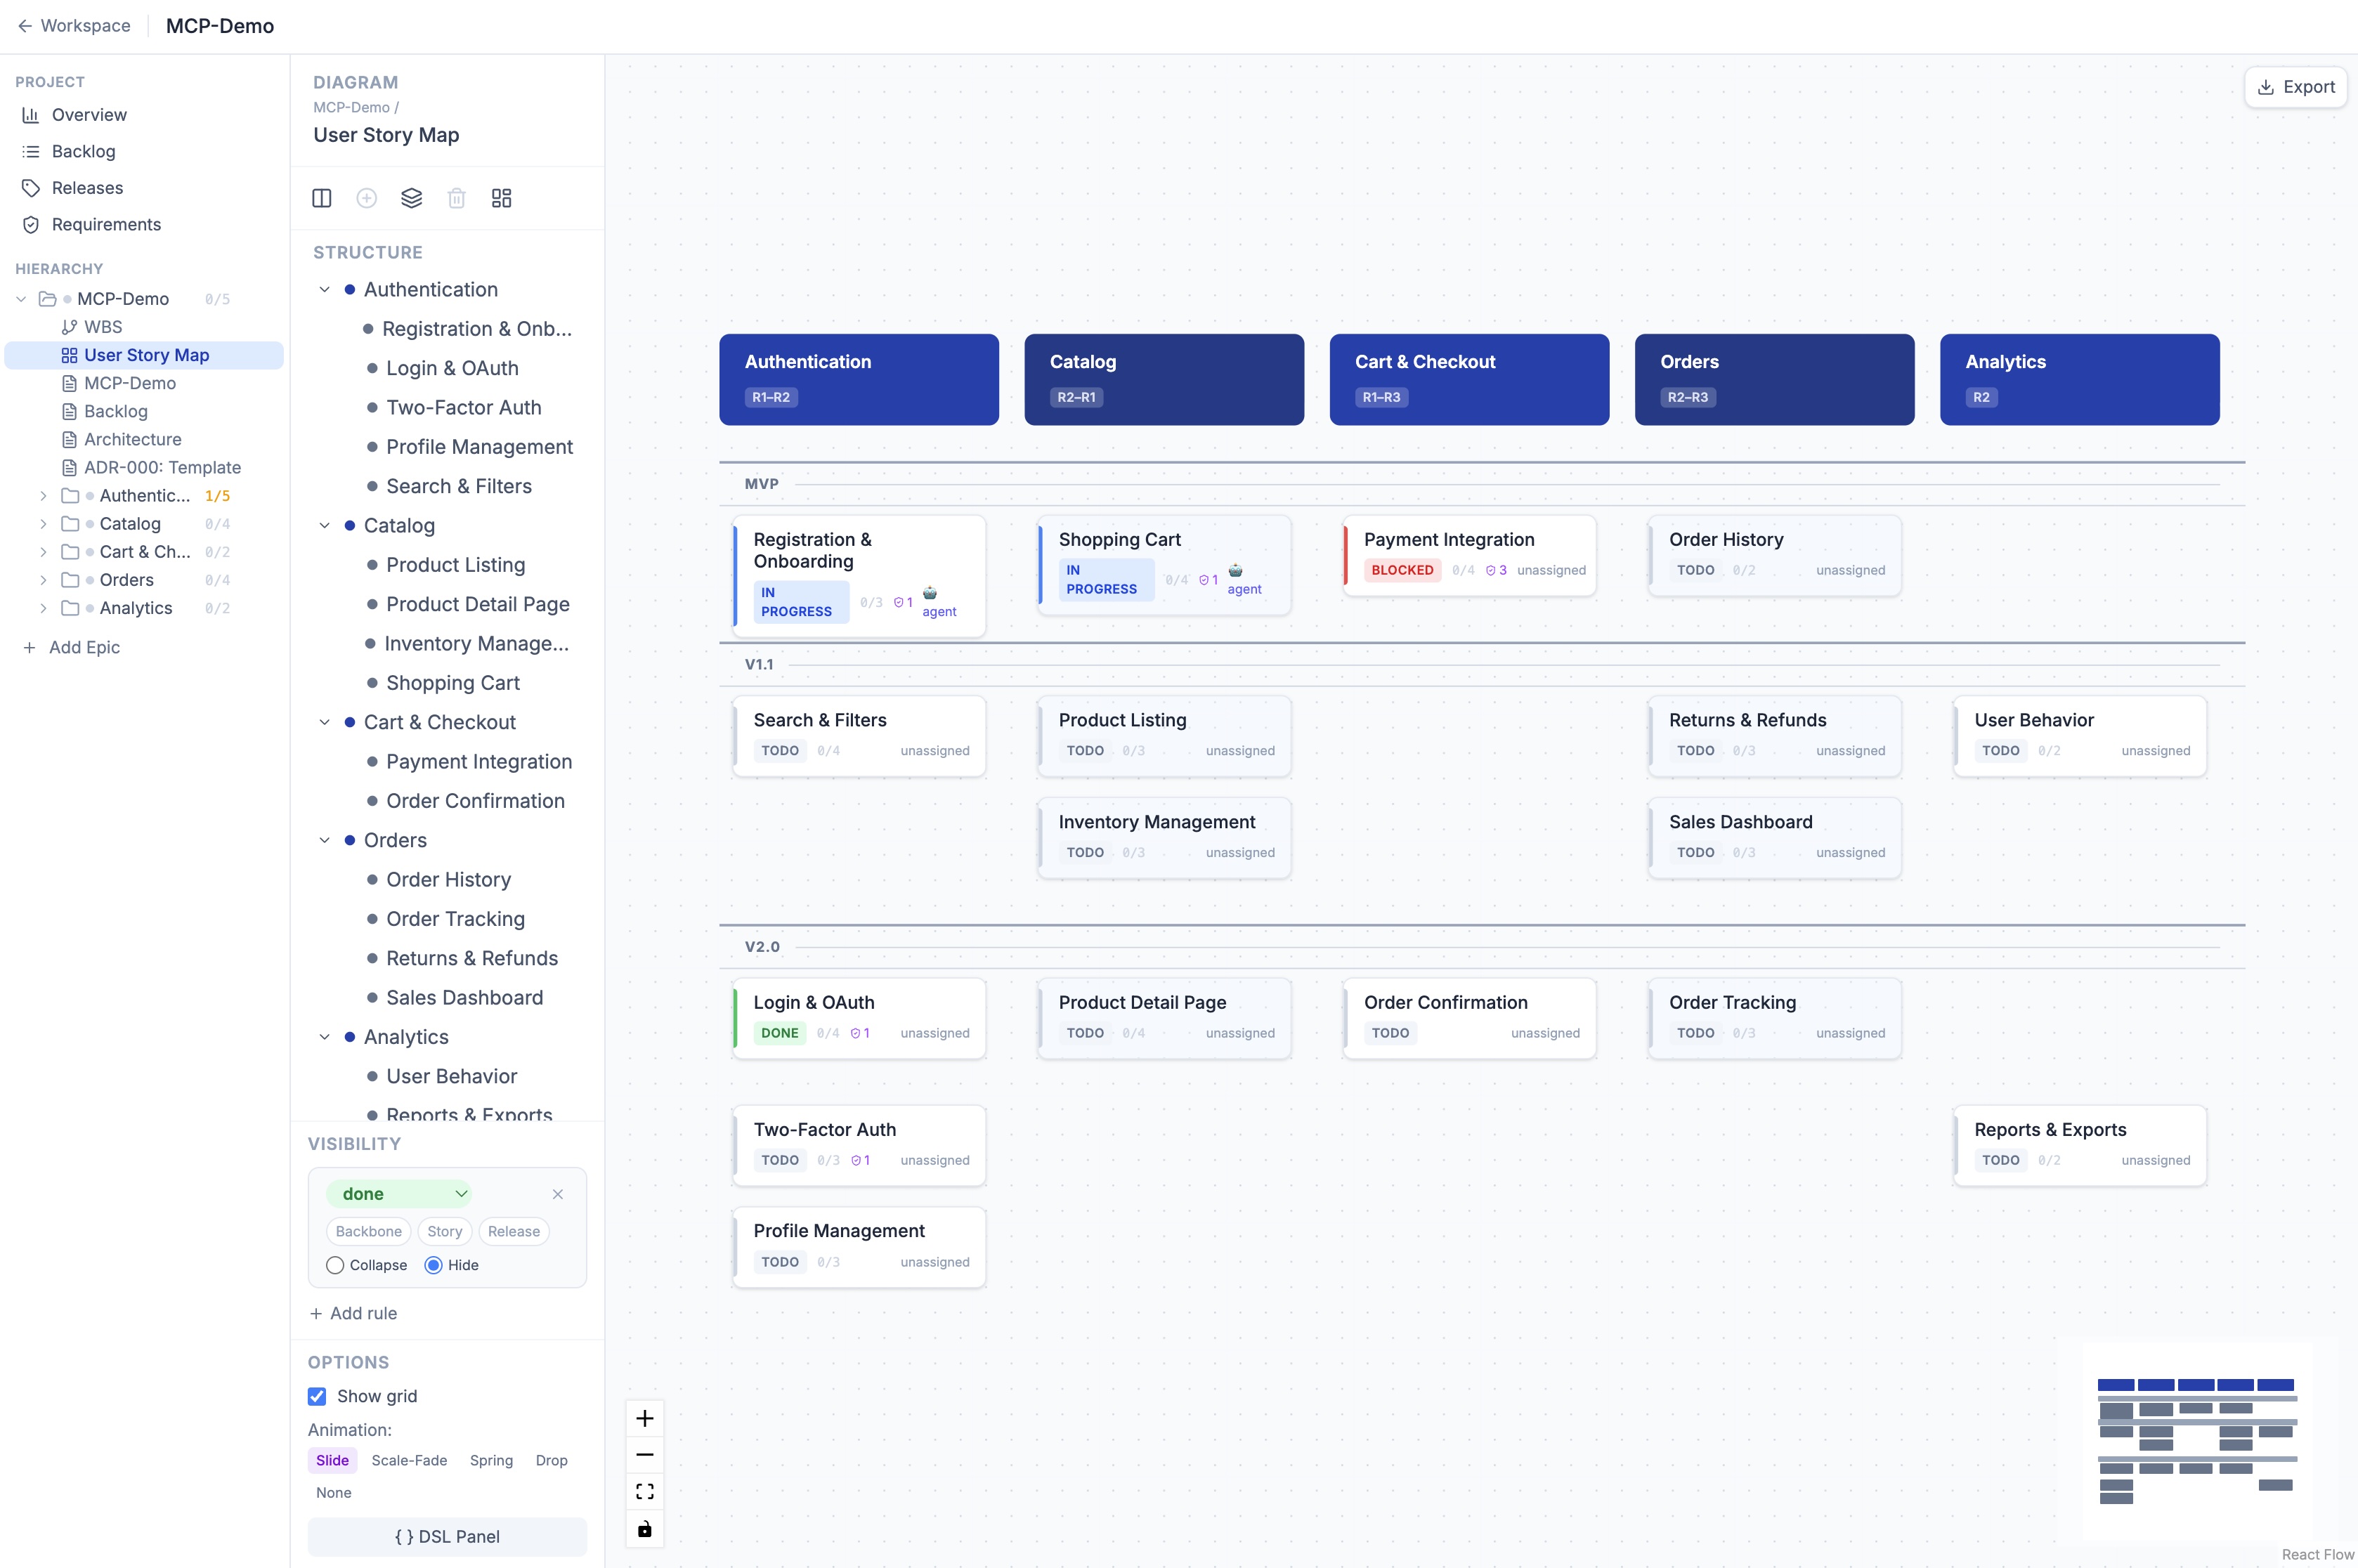The height and width of the screenshot is (1568, 2358).
Task: Toggle the Release scope chip
Action: point(514,1231)
